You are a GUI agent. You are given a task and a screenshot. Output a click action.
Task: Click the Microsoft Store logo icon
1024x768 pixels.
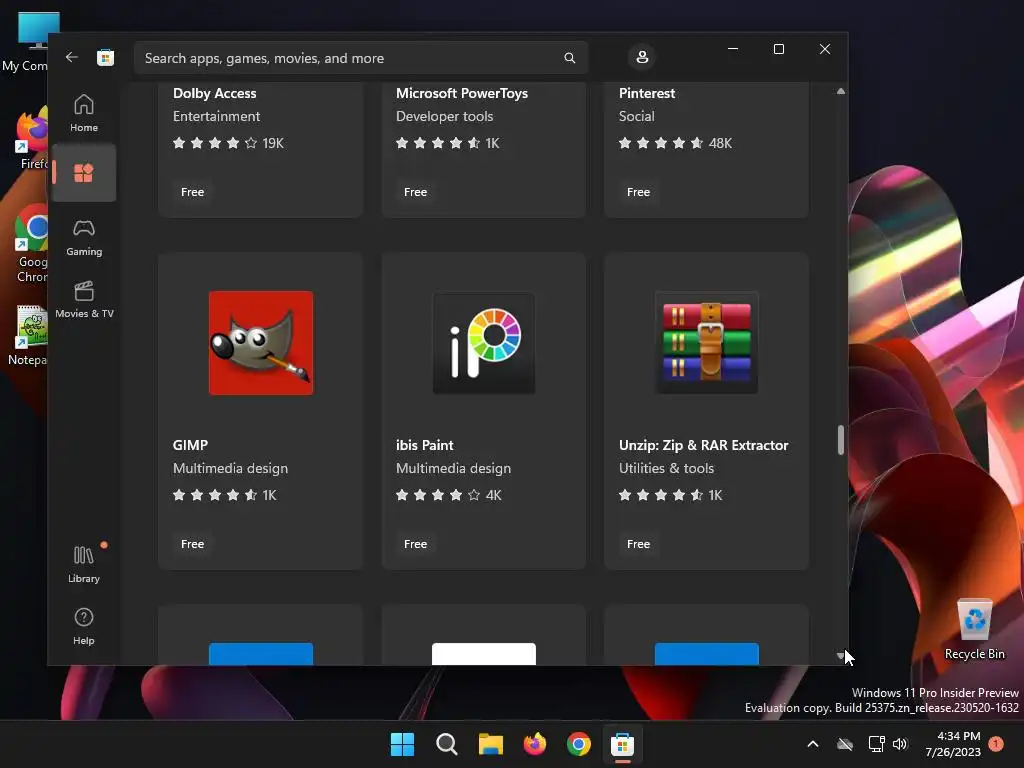105,57
